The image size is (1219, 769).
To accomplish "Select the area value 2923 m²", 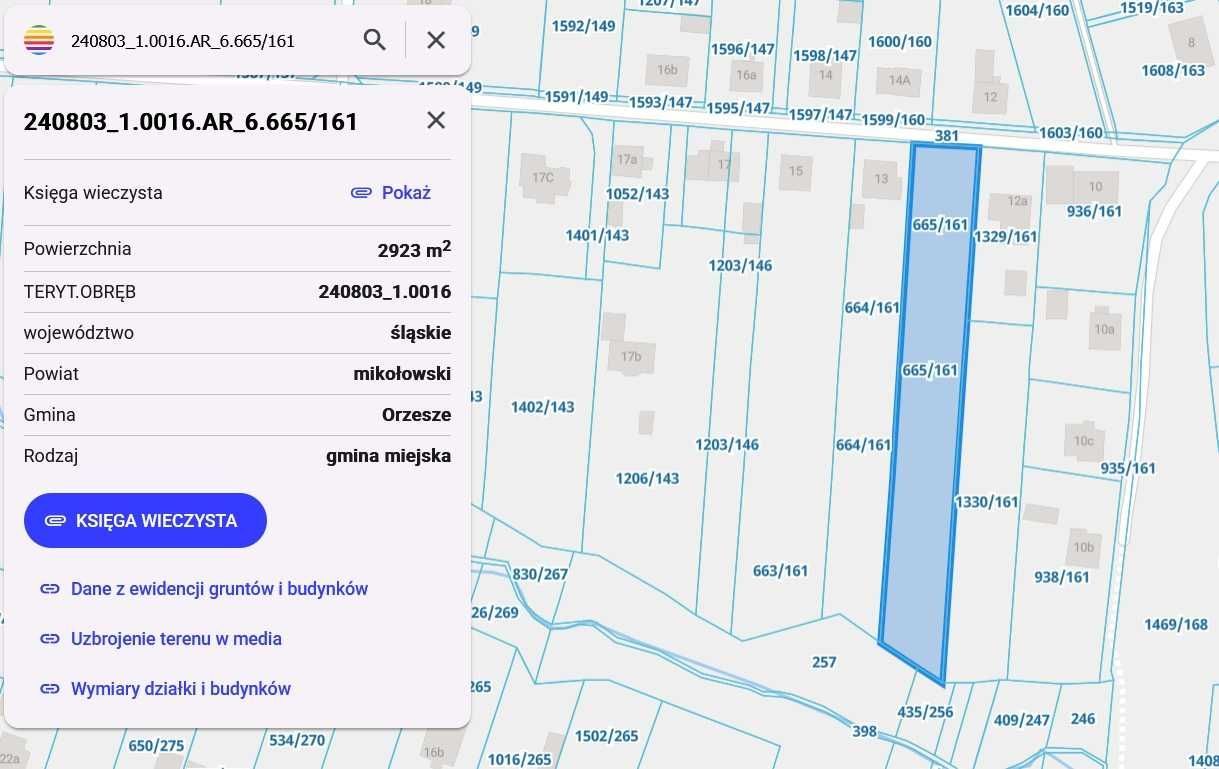I will point(414,249).
